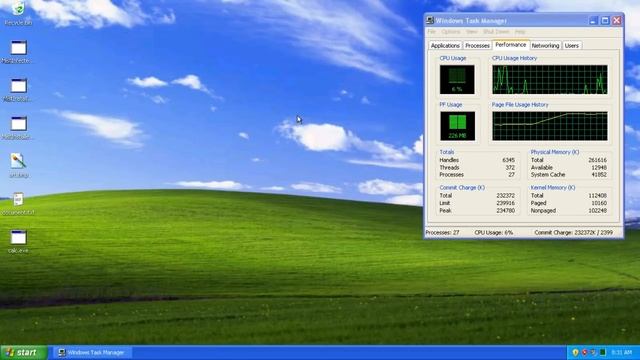Open the Start menu
Screen dimensions: 640x360
click(24, 352)
